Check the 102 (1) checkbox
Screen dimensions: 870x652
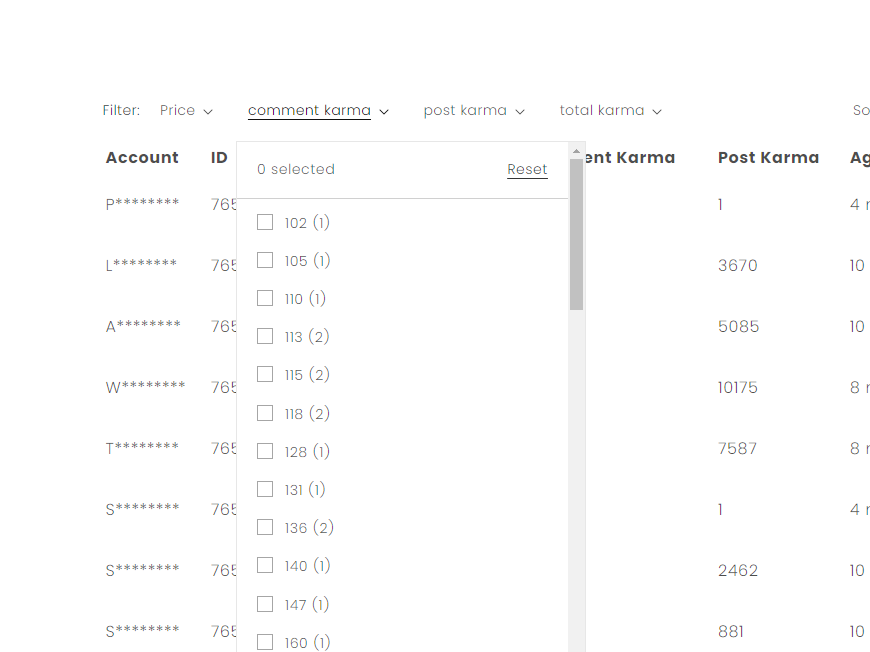(x=265, y=222)
